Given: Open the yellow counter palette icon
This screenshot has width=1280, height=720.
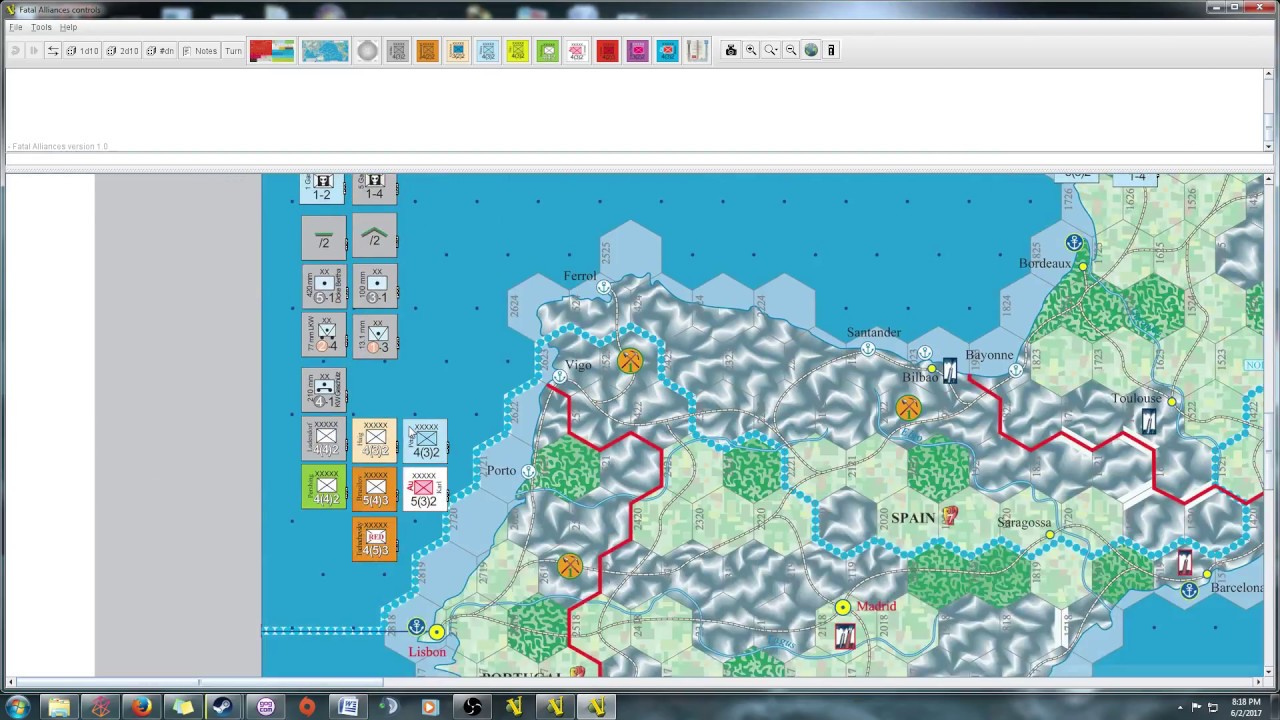Looking at the screenshot, I should pos(517,50).
